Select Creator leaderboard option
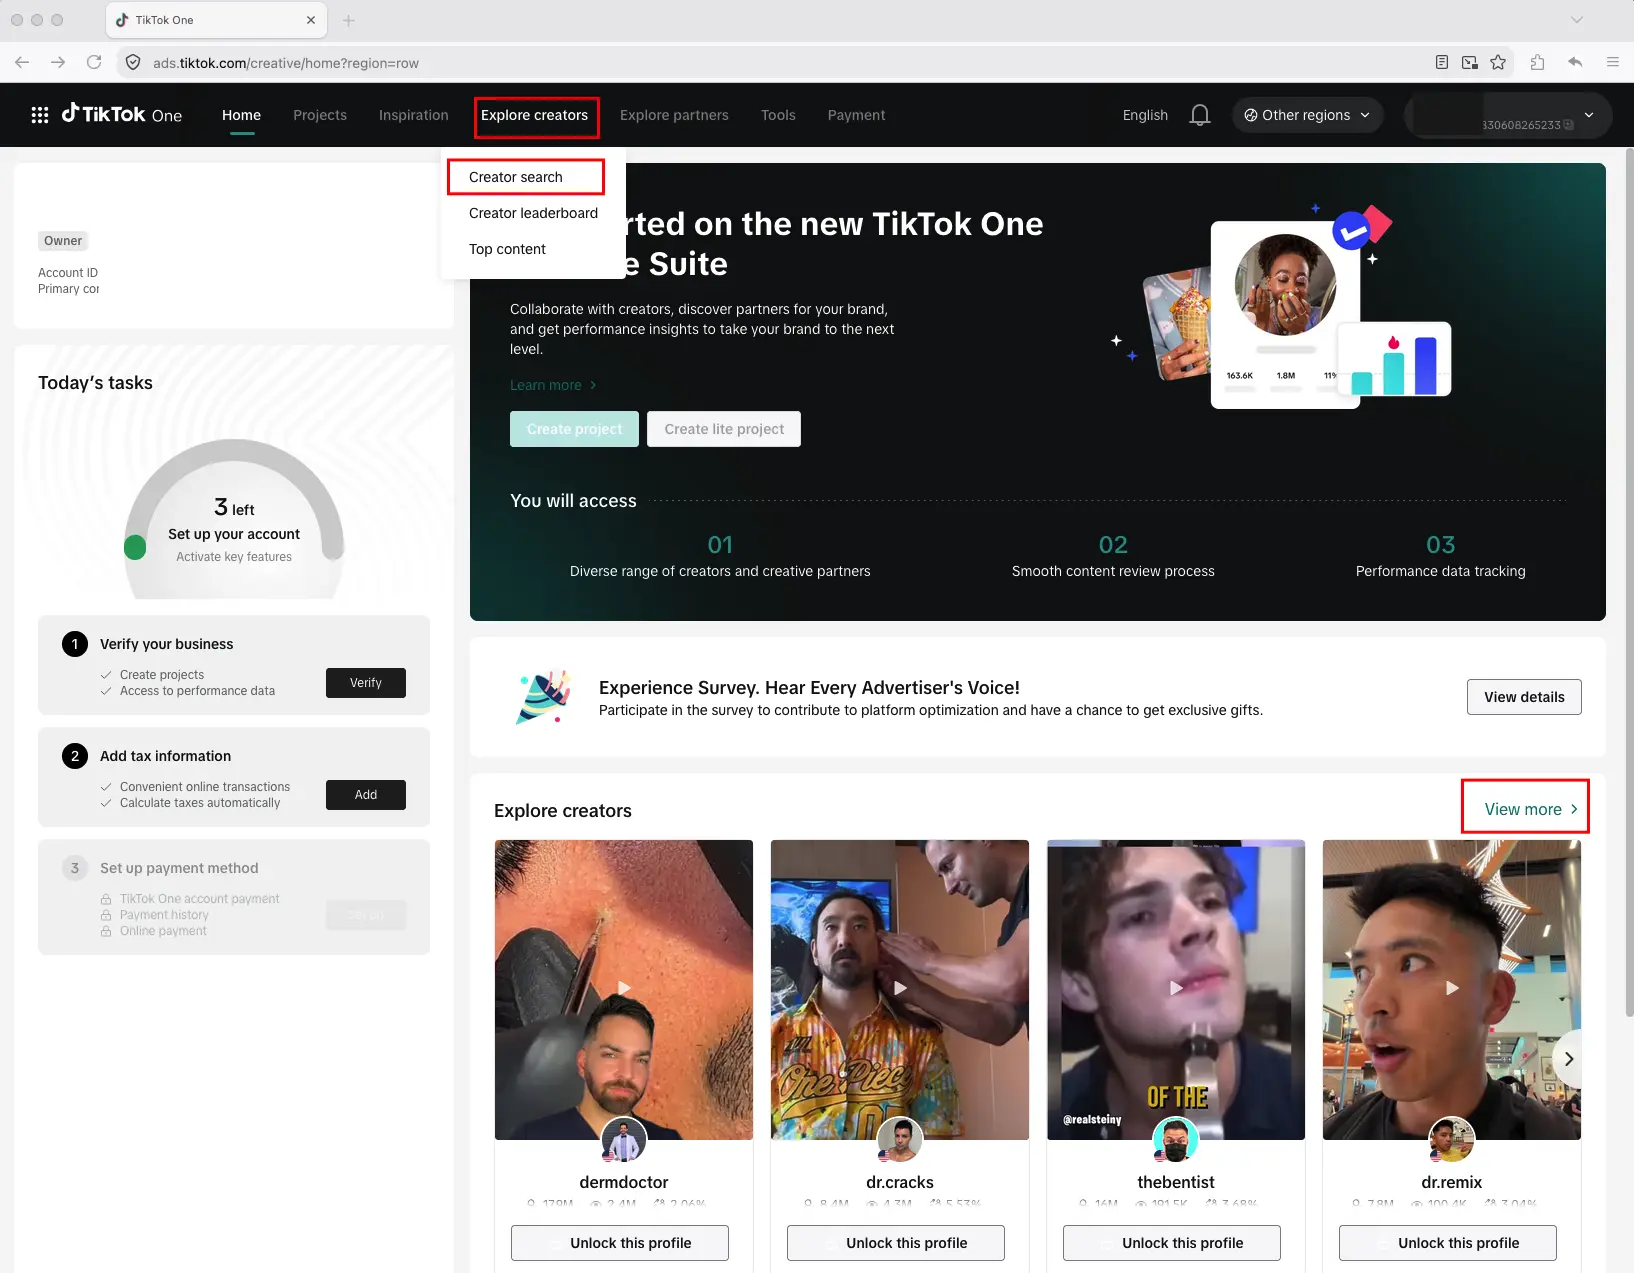1634x1273 pixels. (533, 213)
